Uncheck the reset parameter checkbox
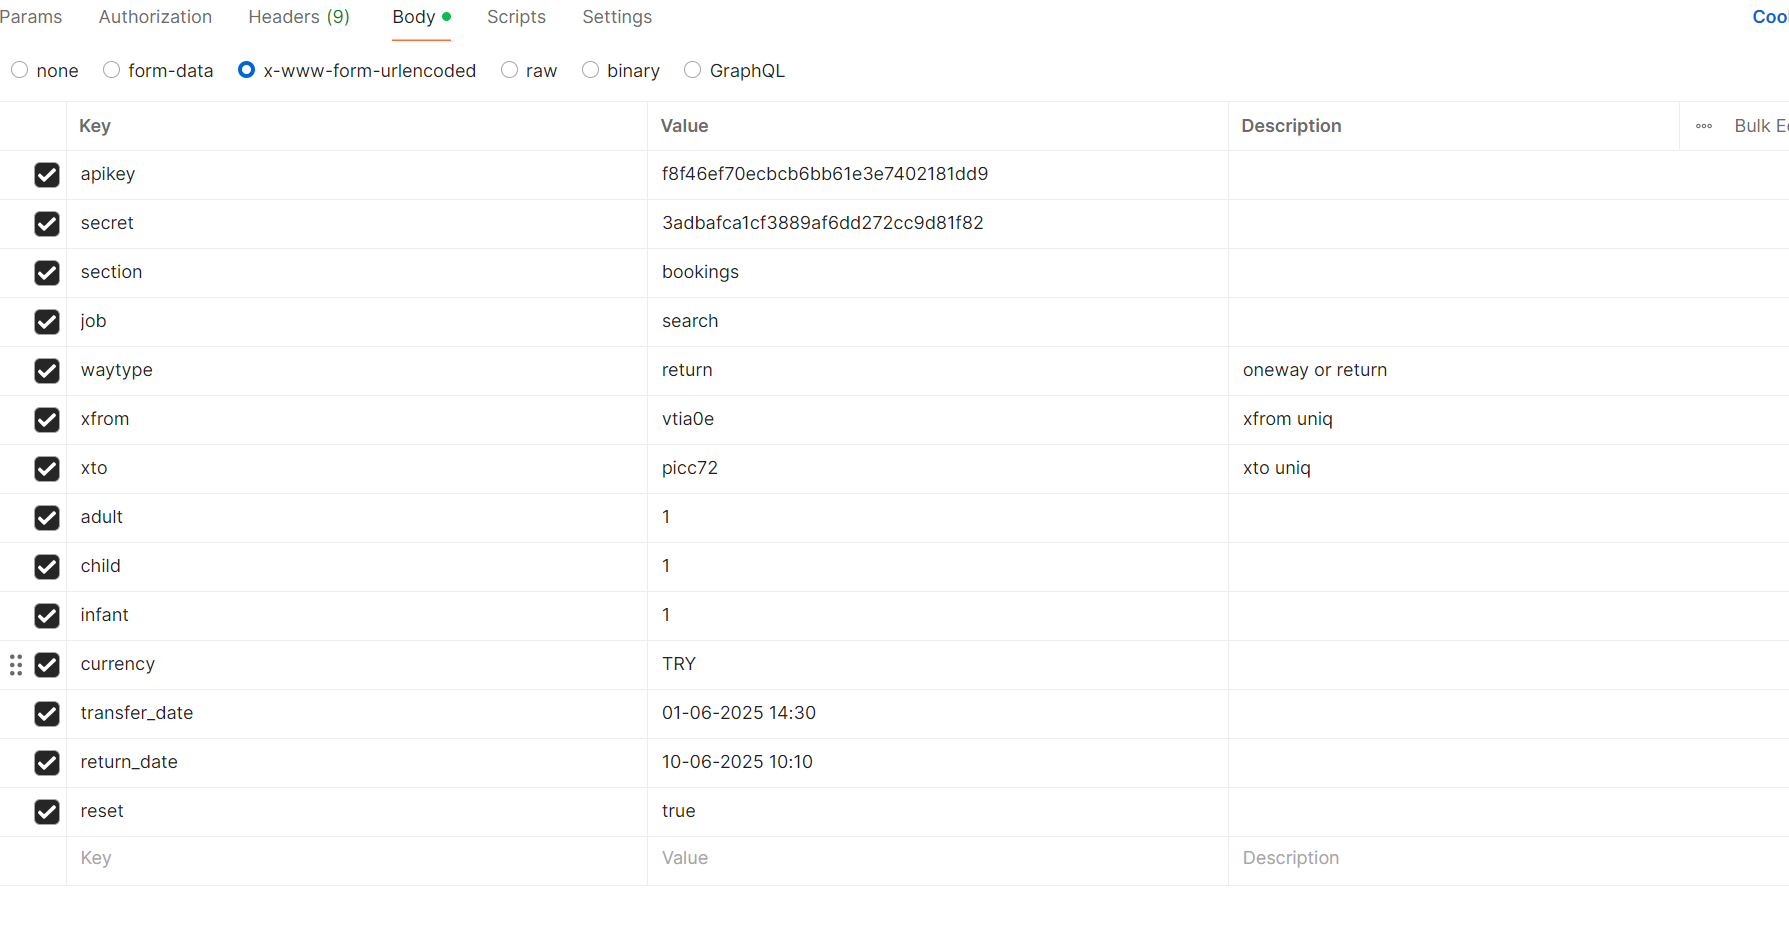Image resolution: width=1789 pixels, height=949 pixels. tap(47, 812)
